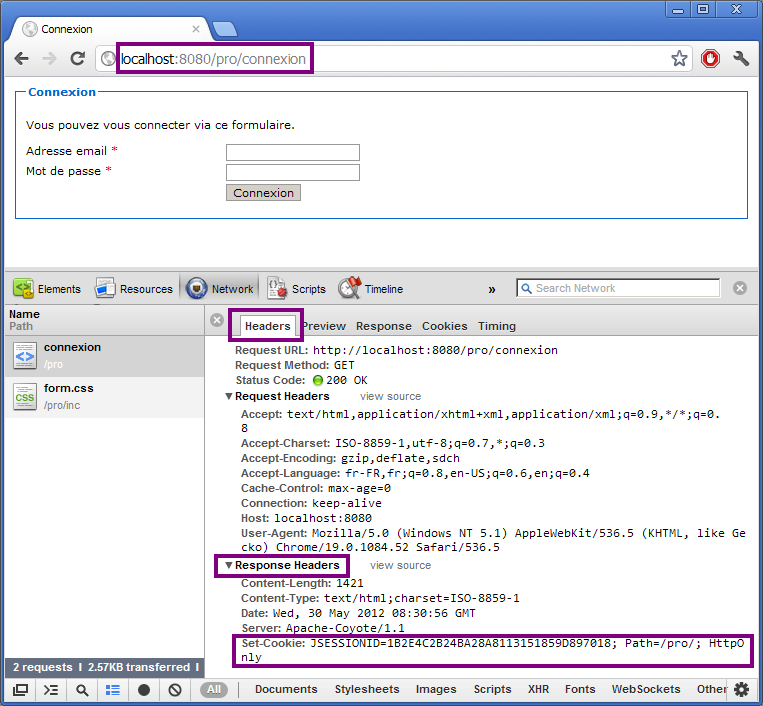Filter the network log by Other

[x=711, y=689]
